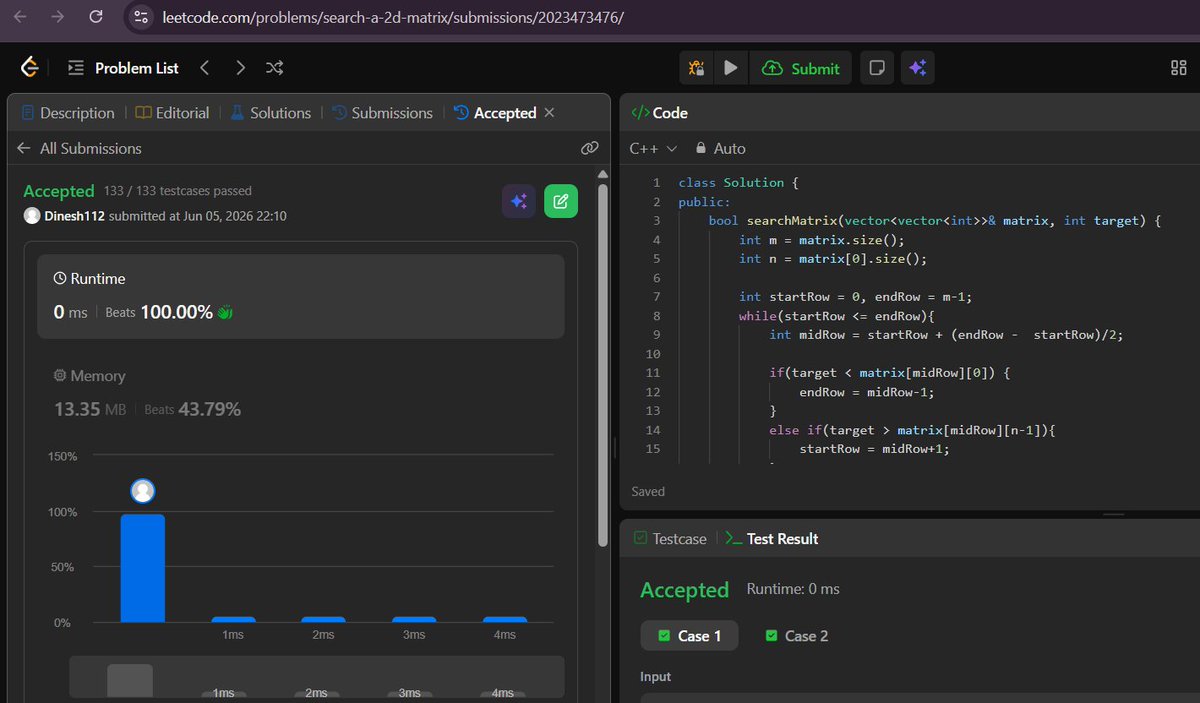Click the left panel vertical scrollbar

pos(602,365)
